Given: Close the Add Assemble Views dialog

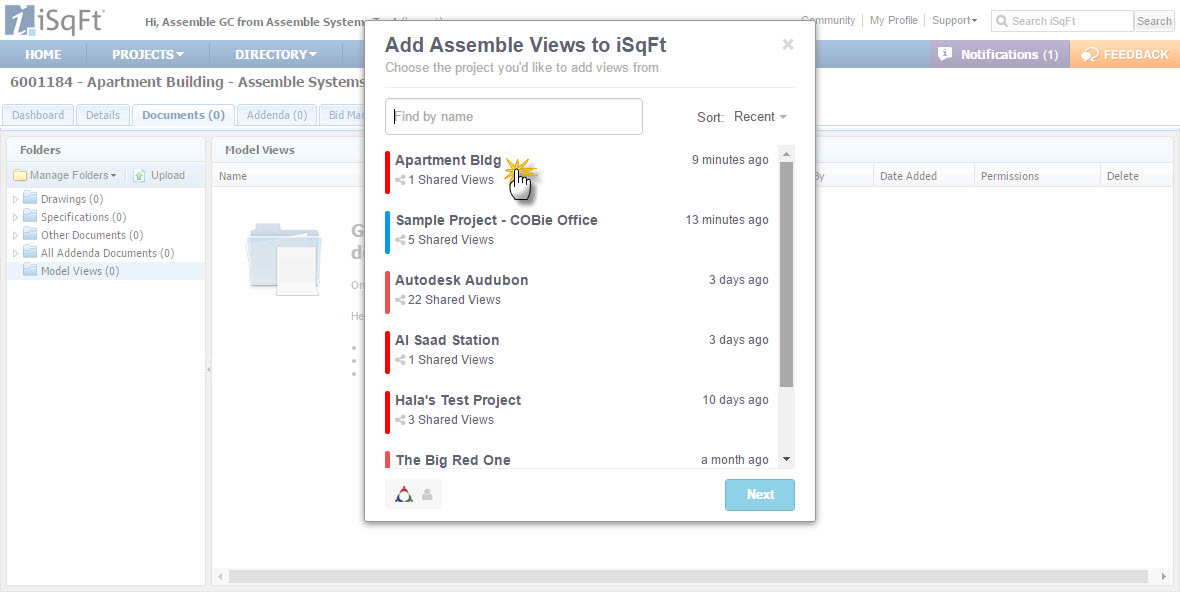Looking at the screenshot, I should [x=788, y=44].
